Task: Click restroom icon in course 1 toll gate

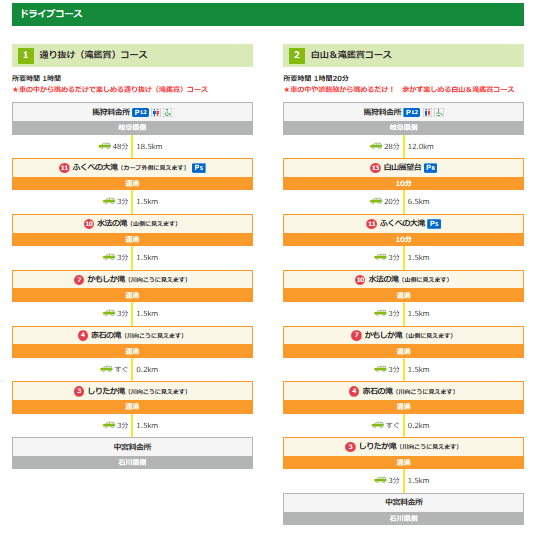Action: click(156, 112)
